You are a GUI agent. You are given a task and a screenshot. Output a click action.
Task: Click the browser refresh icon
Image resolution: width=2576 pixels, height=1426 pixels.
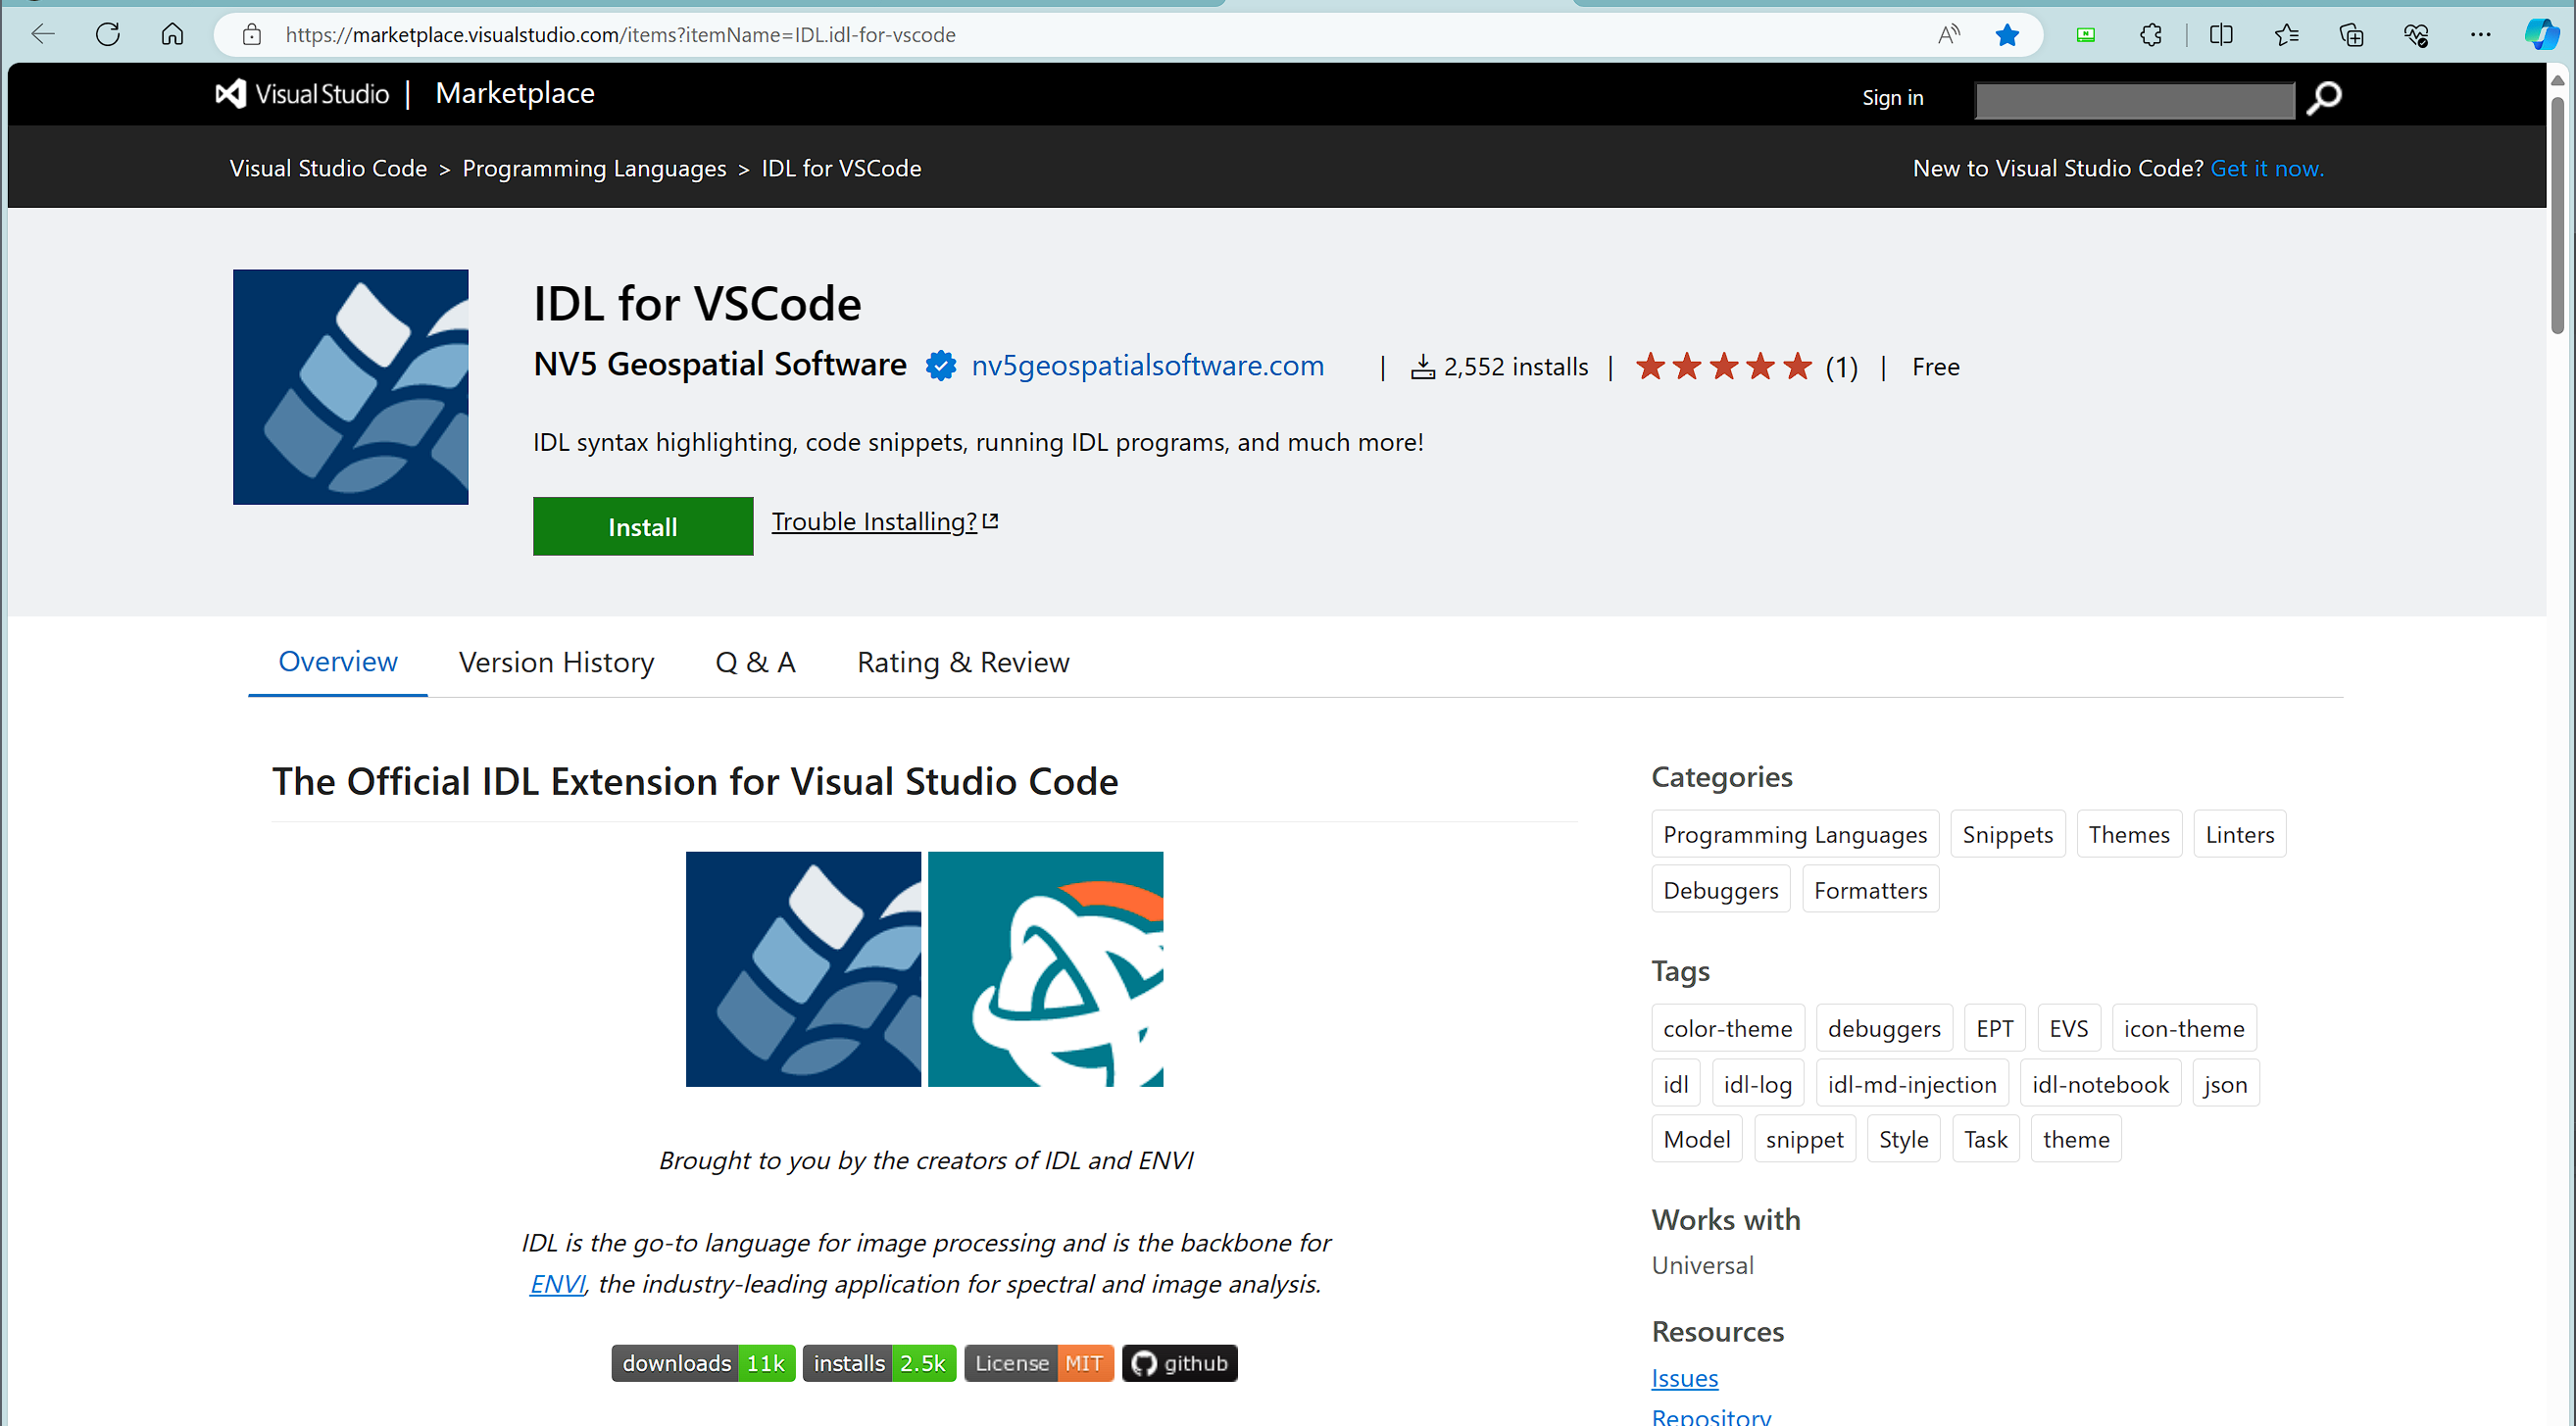(x=108, y=35)
